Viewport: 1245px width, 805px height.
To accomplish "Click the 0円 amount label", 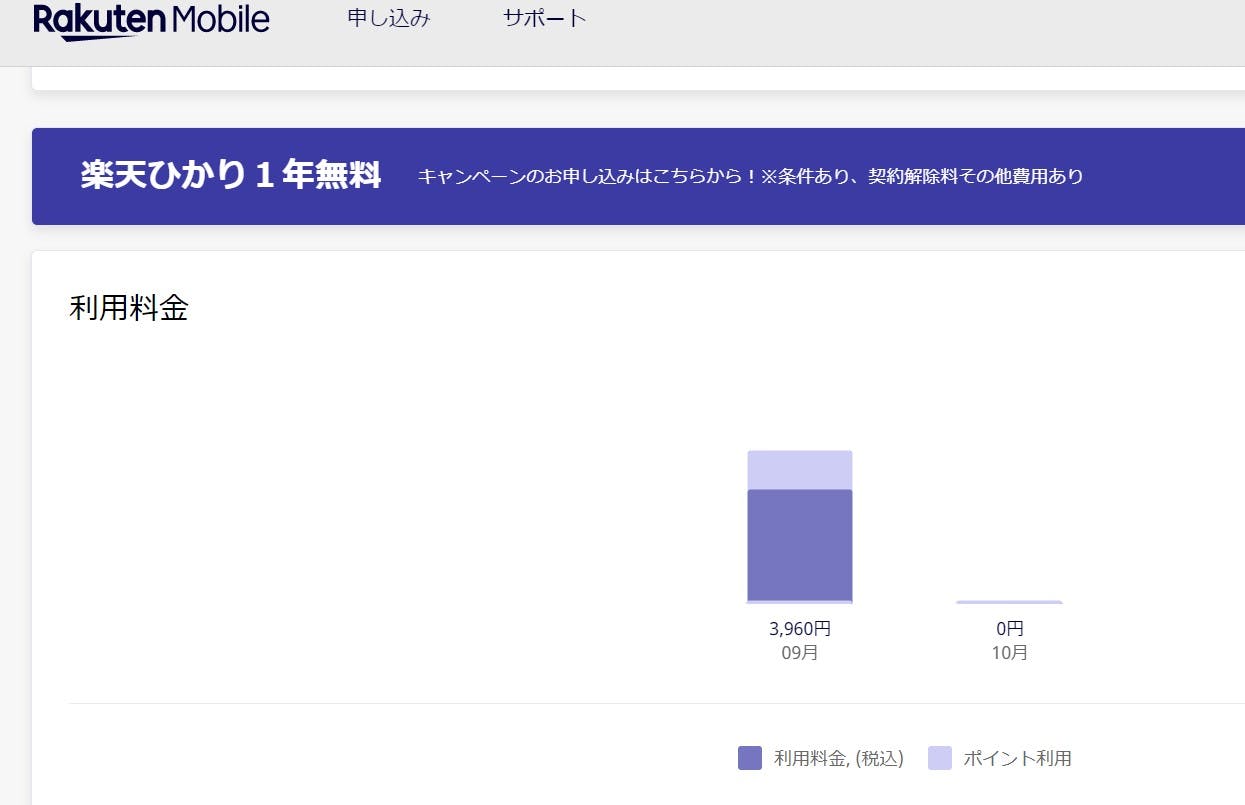I will click(1009, 629).
